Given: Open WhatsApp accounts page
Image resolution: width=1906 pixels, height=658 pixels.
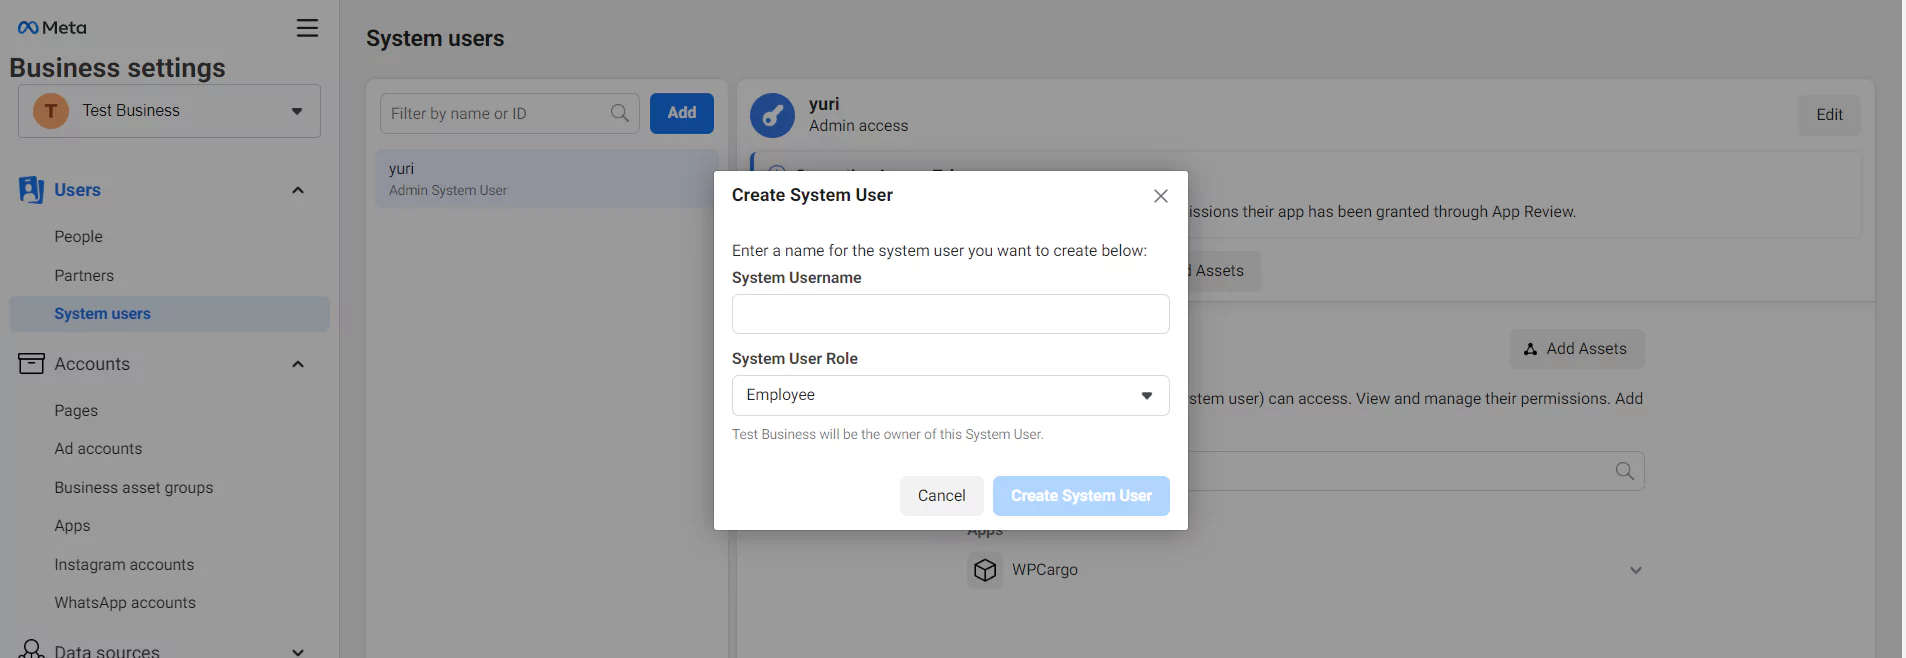Looking at the screenshot, I should (x=125, y=603).
